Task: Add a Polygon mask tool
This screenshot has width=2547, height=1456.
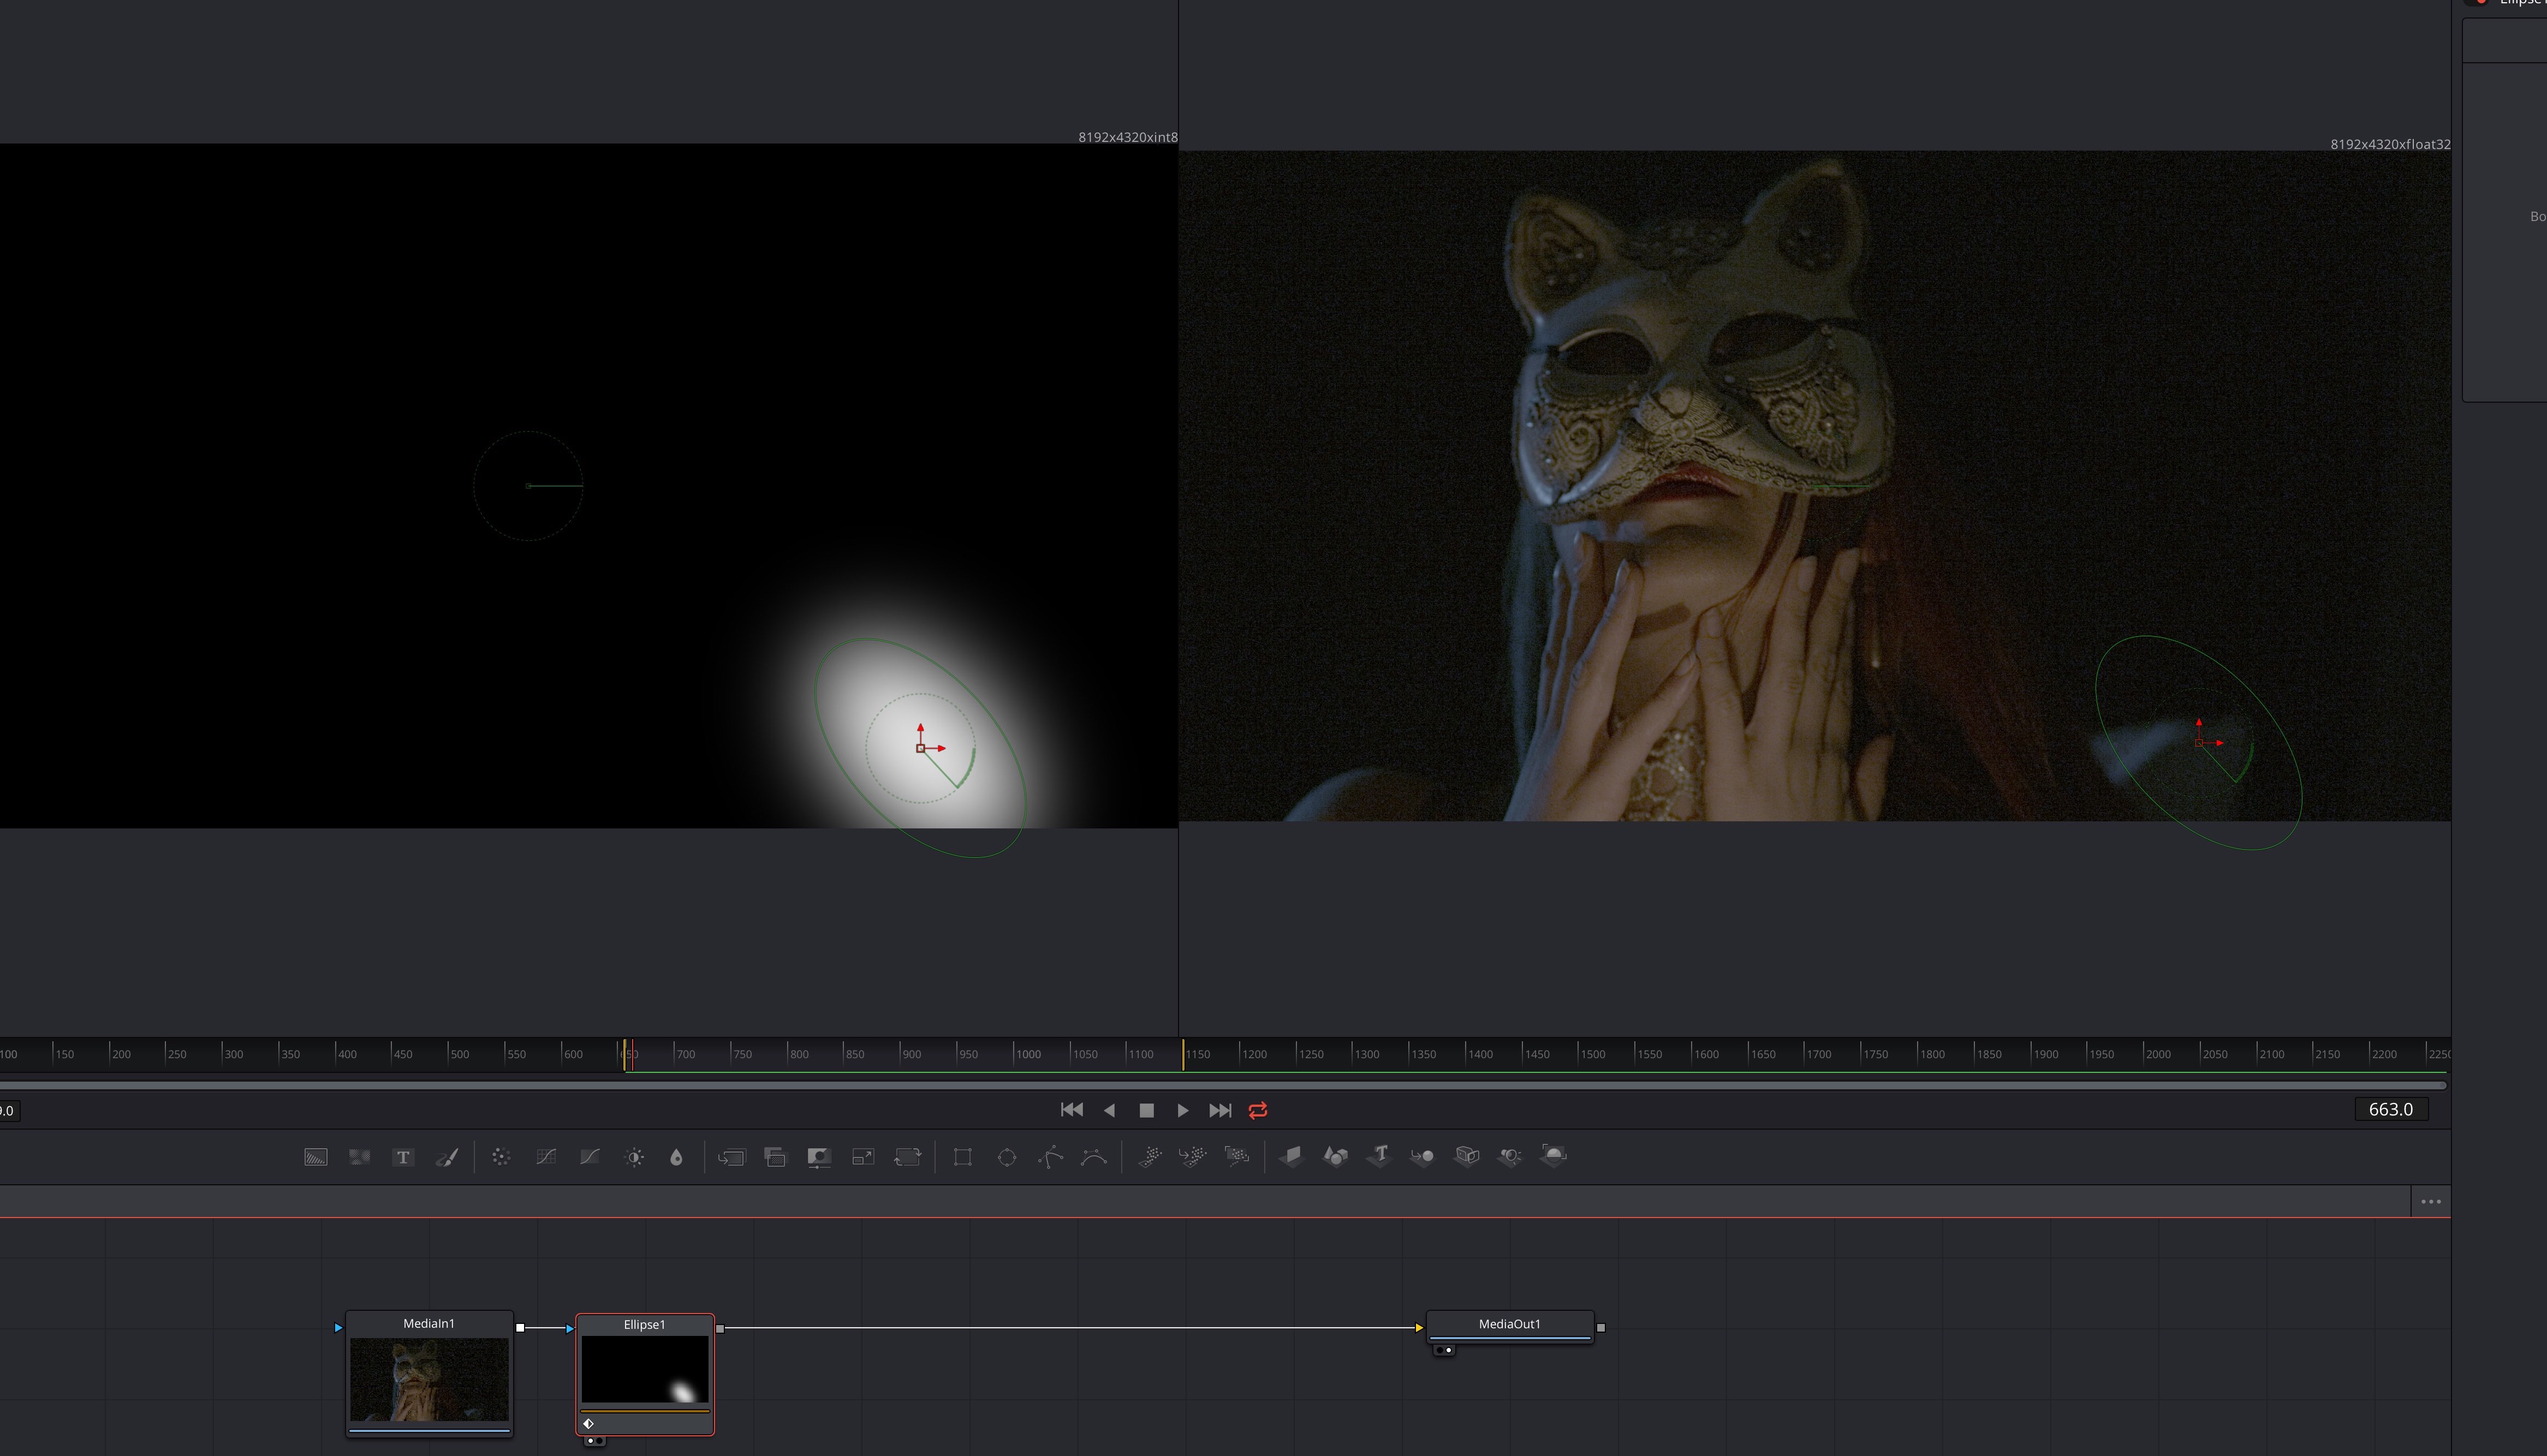Action: (x=1050, y=1157)
